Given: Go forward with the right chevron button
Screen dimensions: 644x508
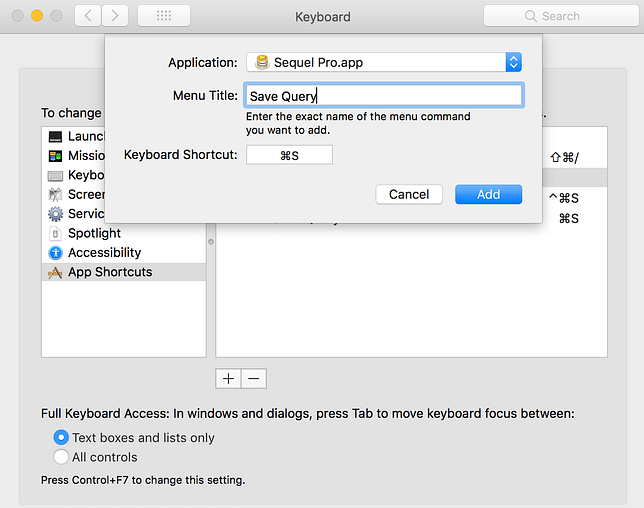Looking at the screenshot, I should pyautogui.click(x=115, y=16).
